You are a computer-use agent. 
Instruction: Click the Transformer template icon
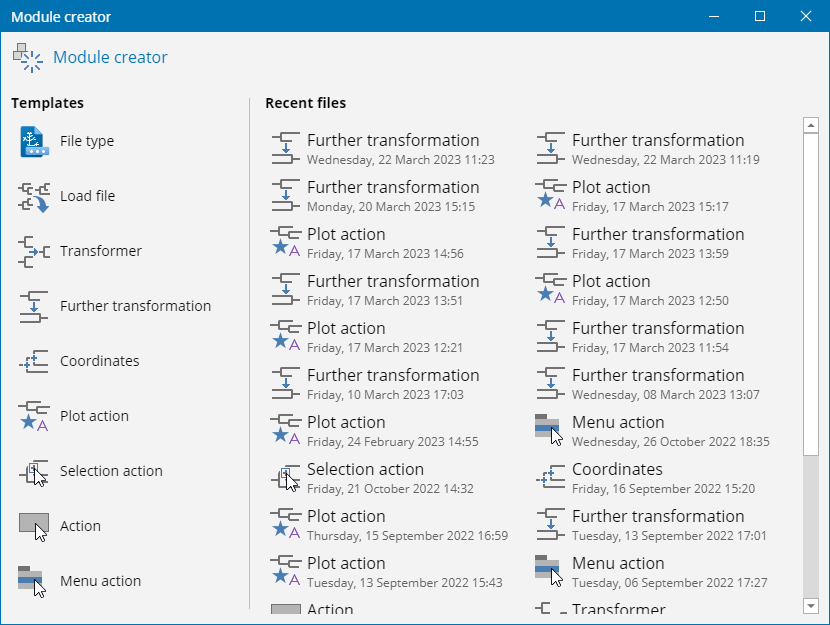point(34,252)
